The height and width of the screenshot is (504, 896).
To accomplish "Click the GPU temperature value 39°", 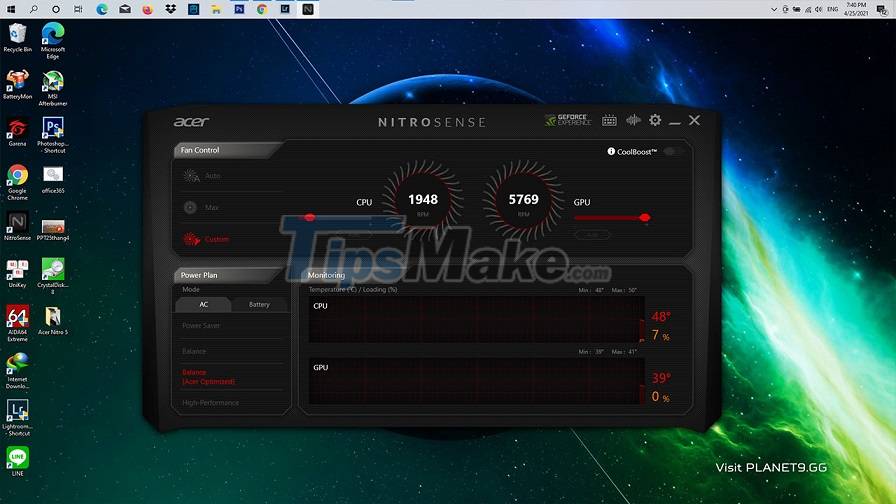I will point(661,378).
